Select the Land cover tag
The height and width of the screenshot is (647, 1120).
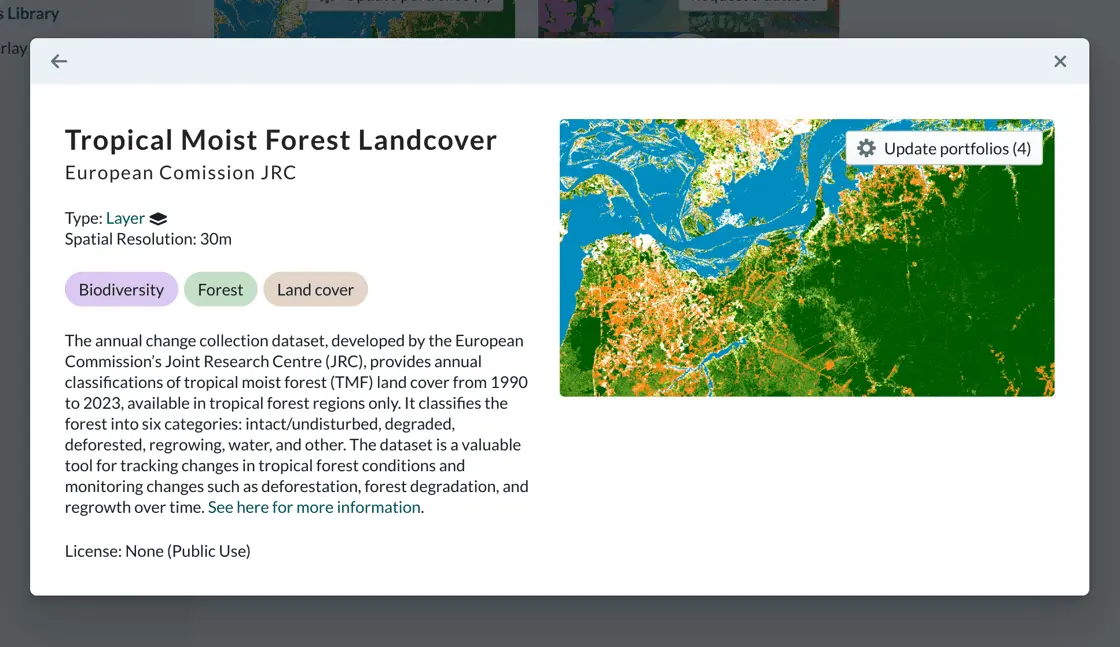click(x=315, y=289)
